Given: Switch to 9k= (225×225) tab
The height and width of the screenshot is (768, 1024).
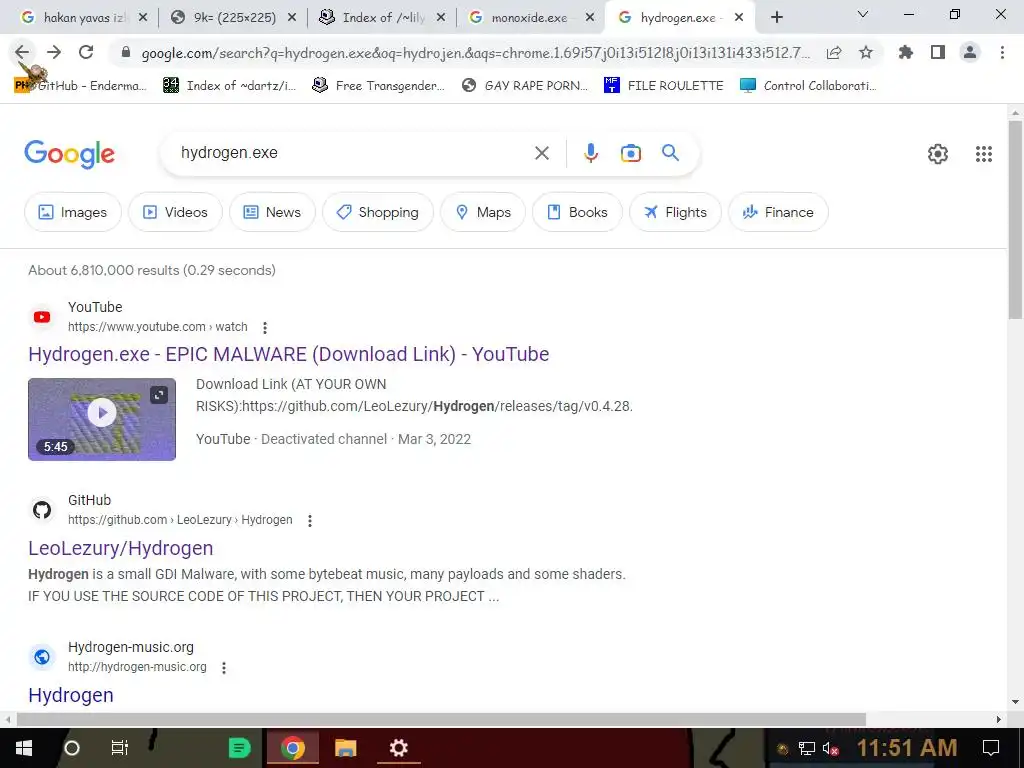Looking at the screenshot, I should (x=235, y=18).
